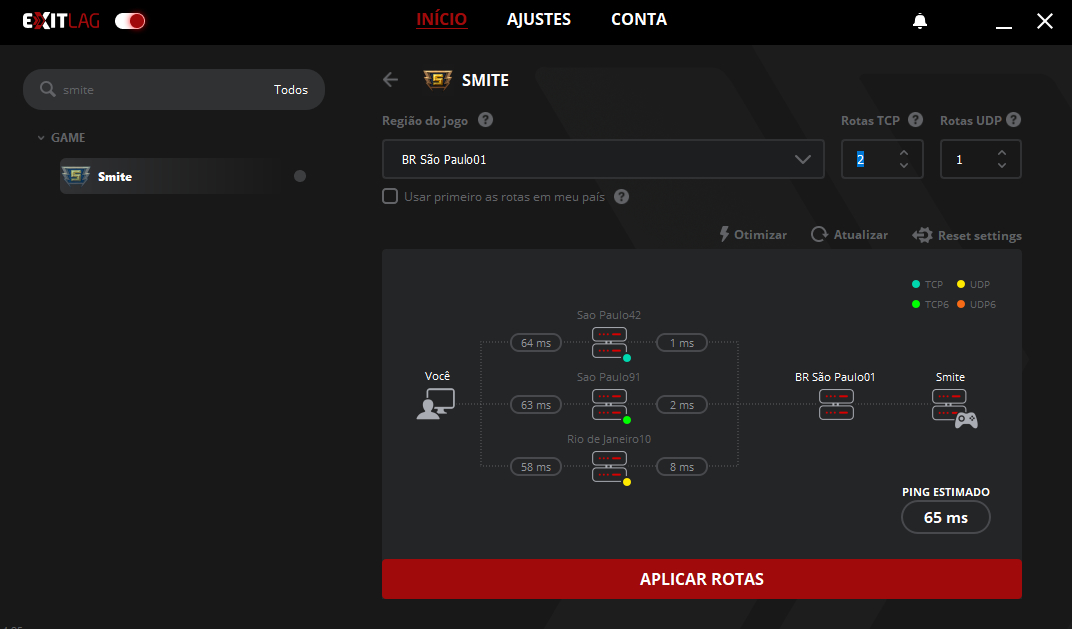Open the Todos filter in search bar
Image resolution: width=1072 pixels, height=629 pixels.
click(x=291, y=90)
